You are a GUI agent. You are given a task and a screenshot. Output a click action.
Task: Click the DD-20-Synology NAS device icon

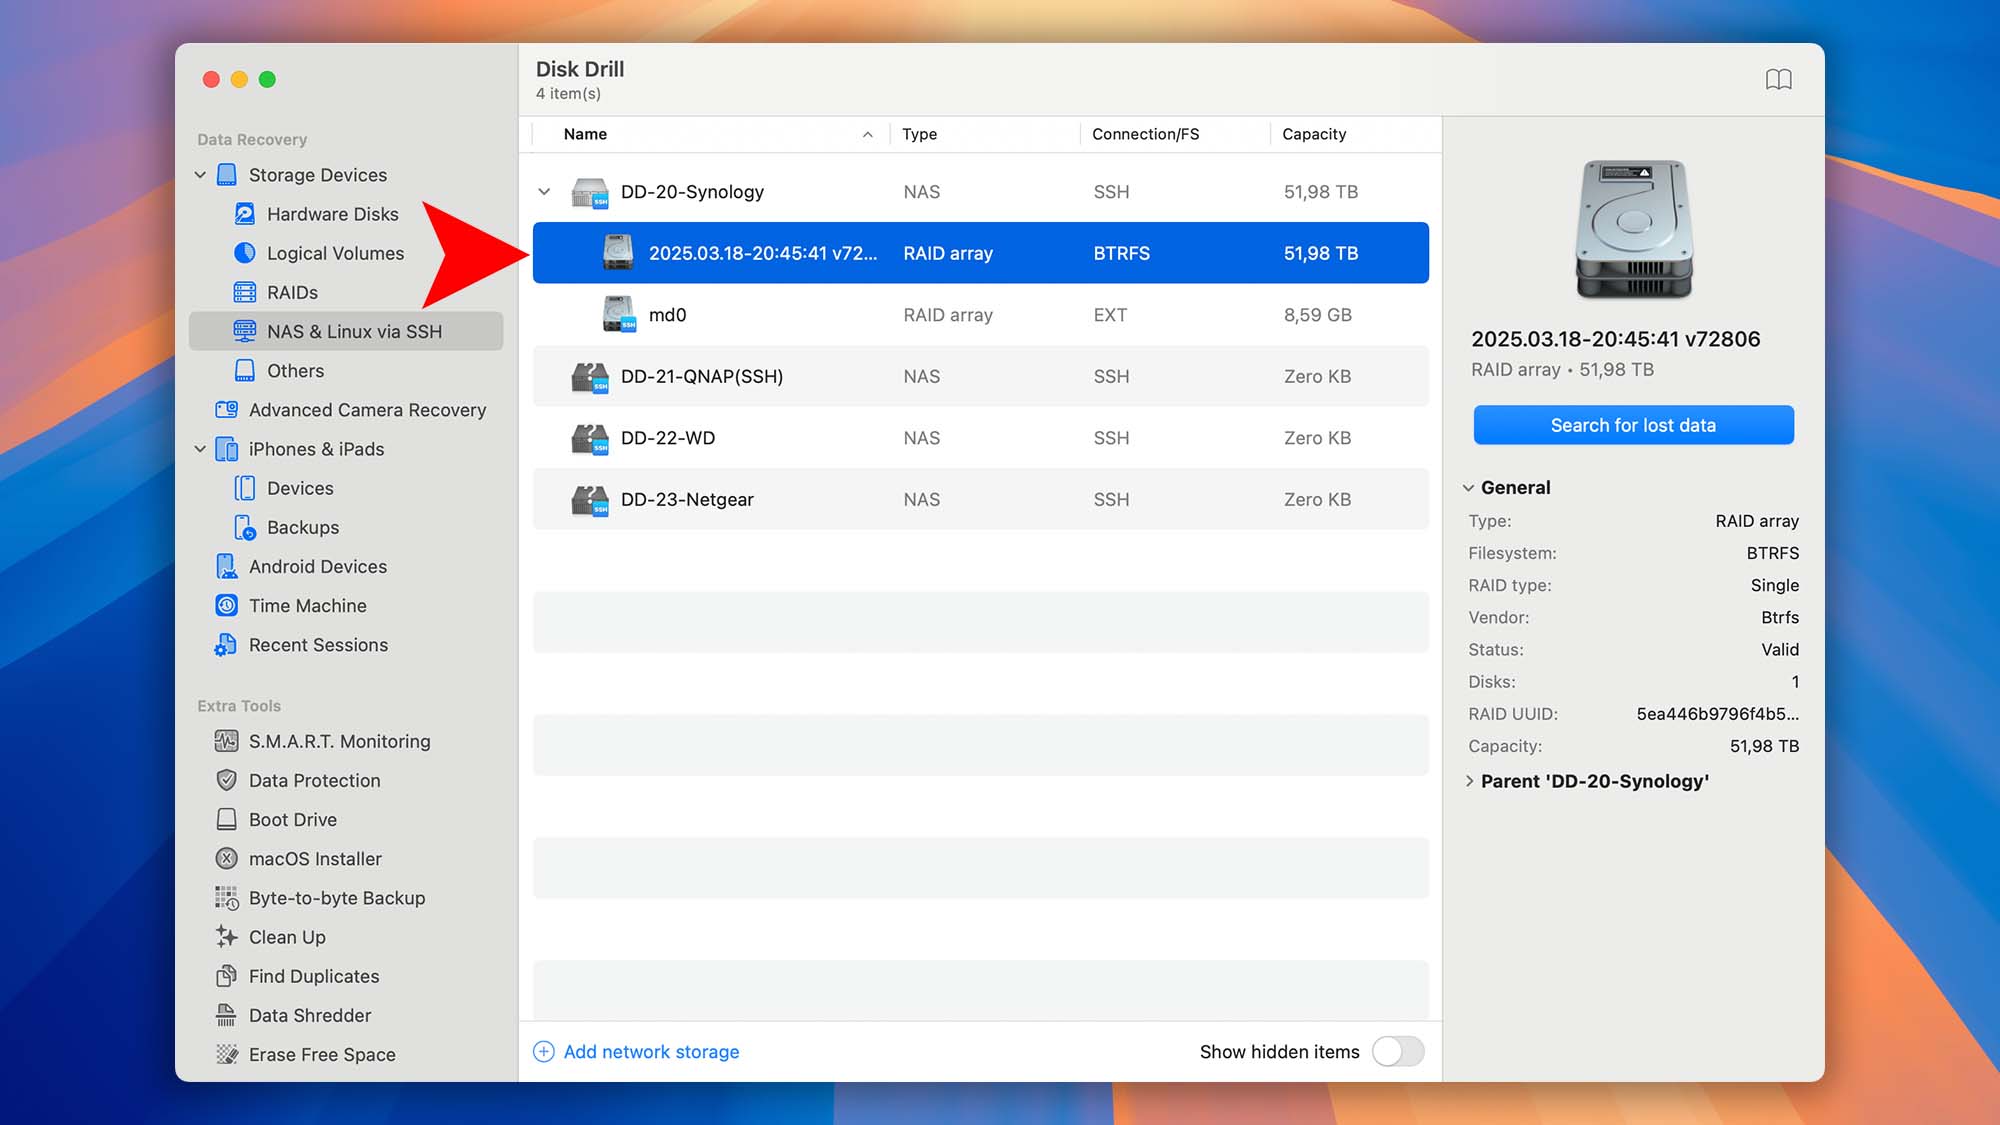tap(590, 192)
